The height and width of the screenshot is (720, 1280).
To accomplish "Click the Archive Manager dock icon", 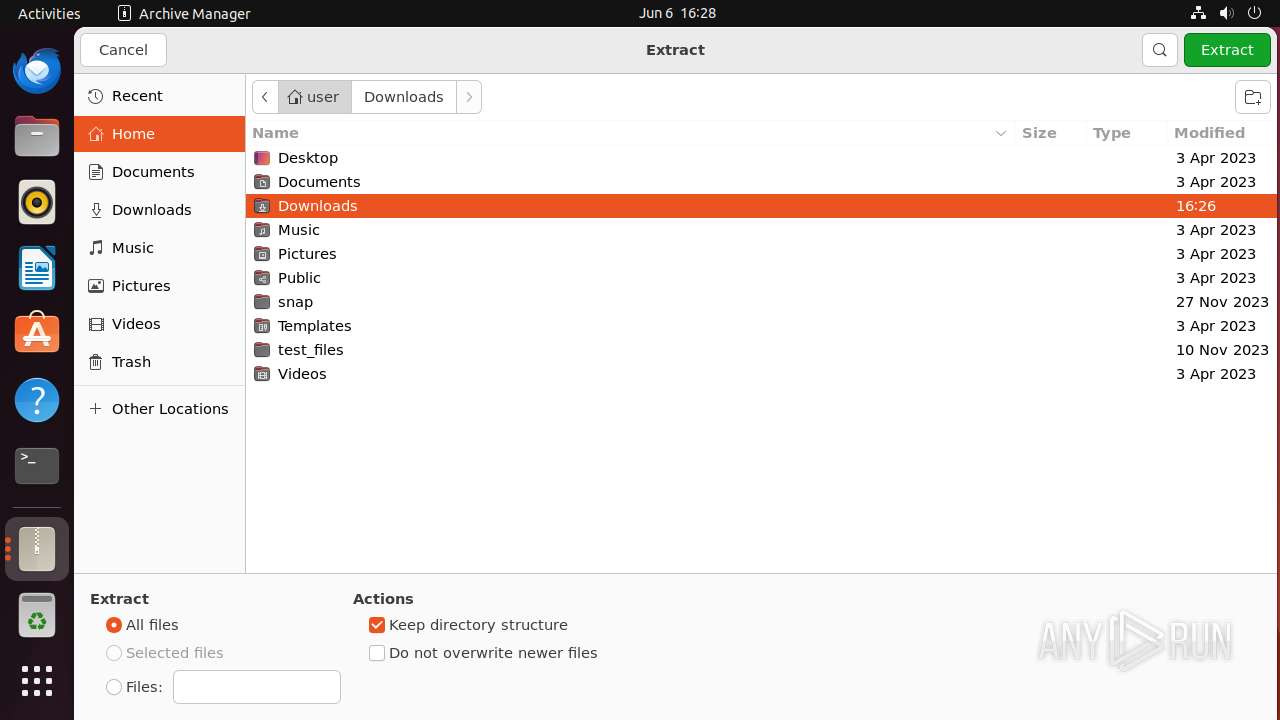I will click(37, 549).
